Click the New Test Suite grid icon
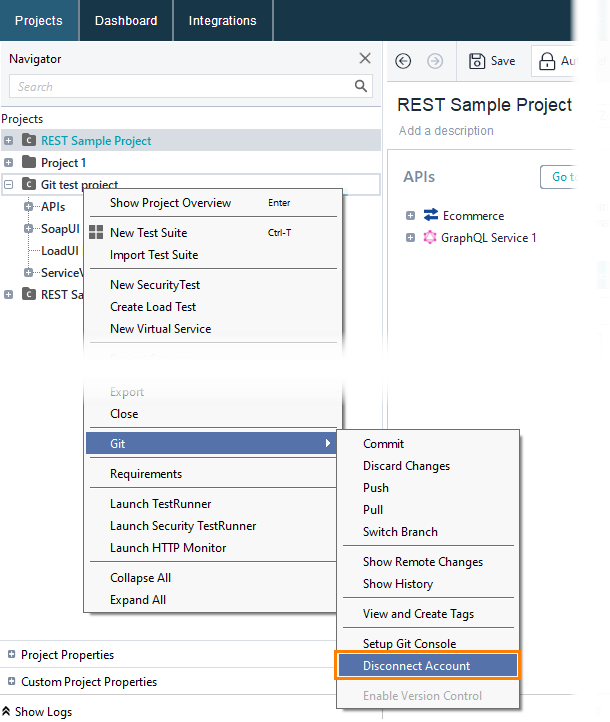 (x=96, y=232)
